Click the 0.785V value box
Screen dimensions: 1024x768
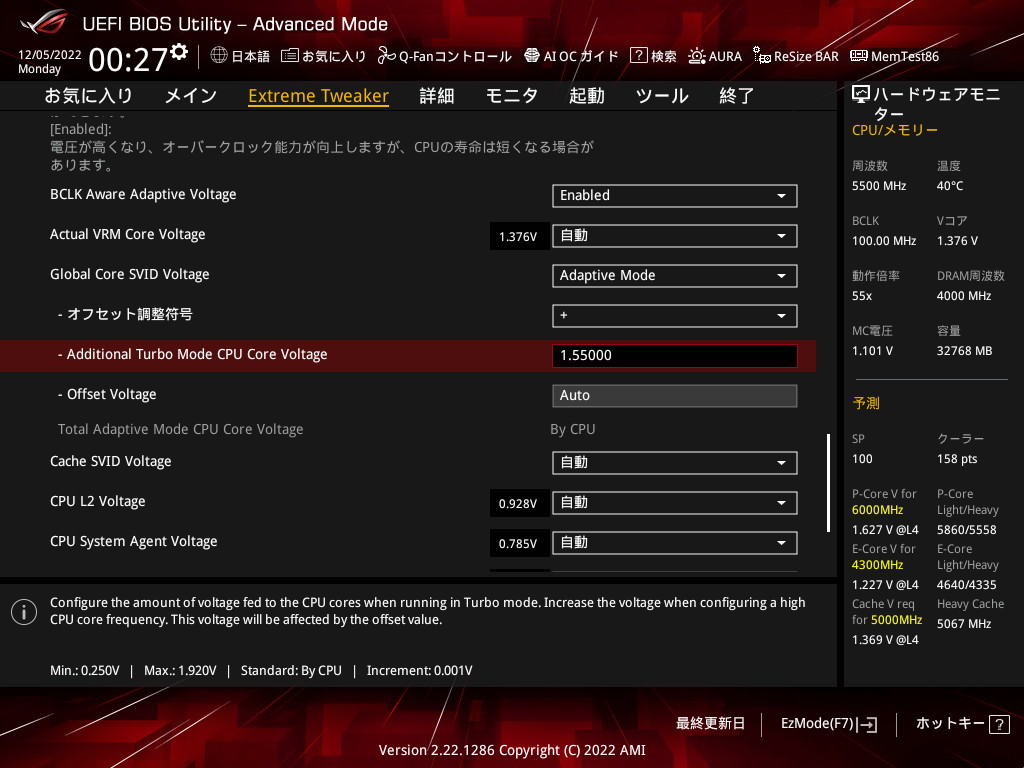pyautogui.click(x=519, y=543)
